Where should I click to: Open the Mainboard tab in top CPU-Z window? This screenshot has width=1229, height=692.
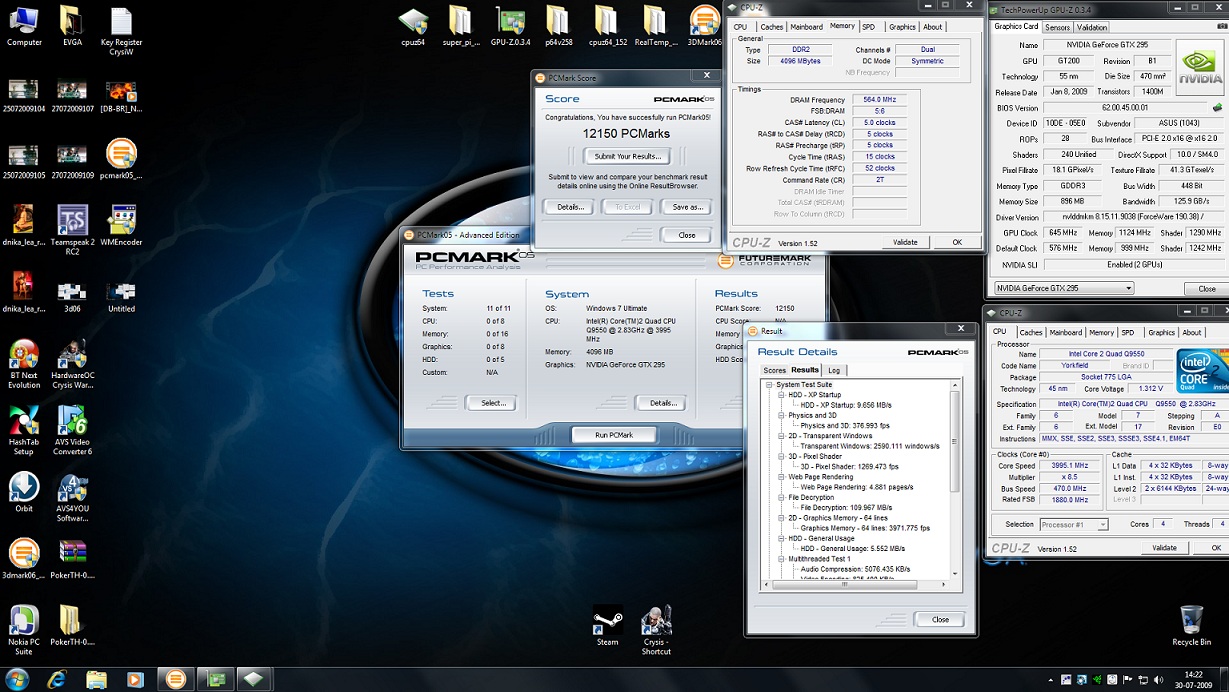click(807, 27)
